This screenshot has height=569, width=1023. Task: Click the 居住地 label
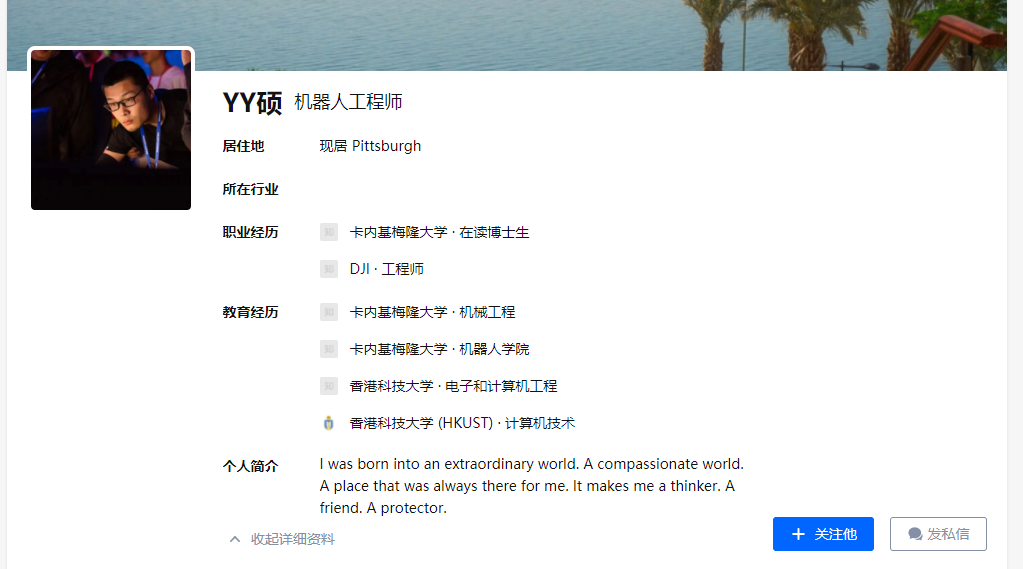click(243, 146)
